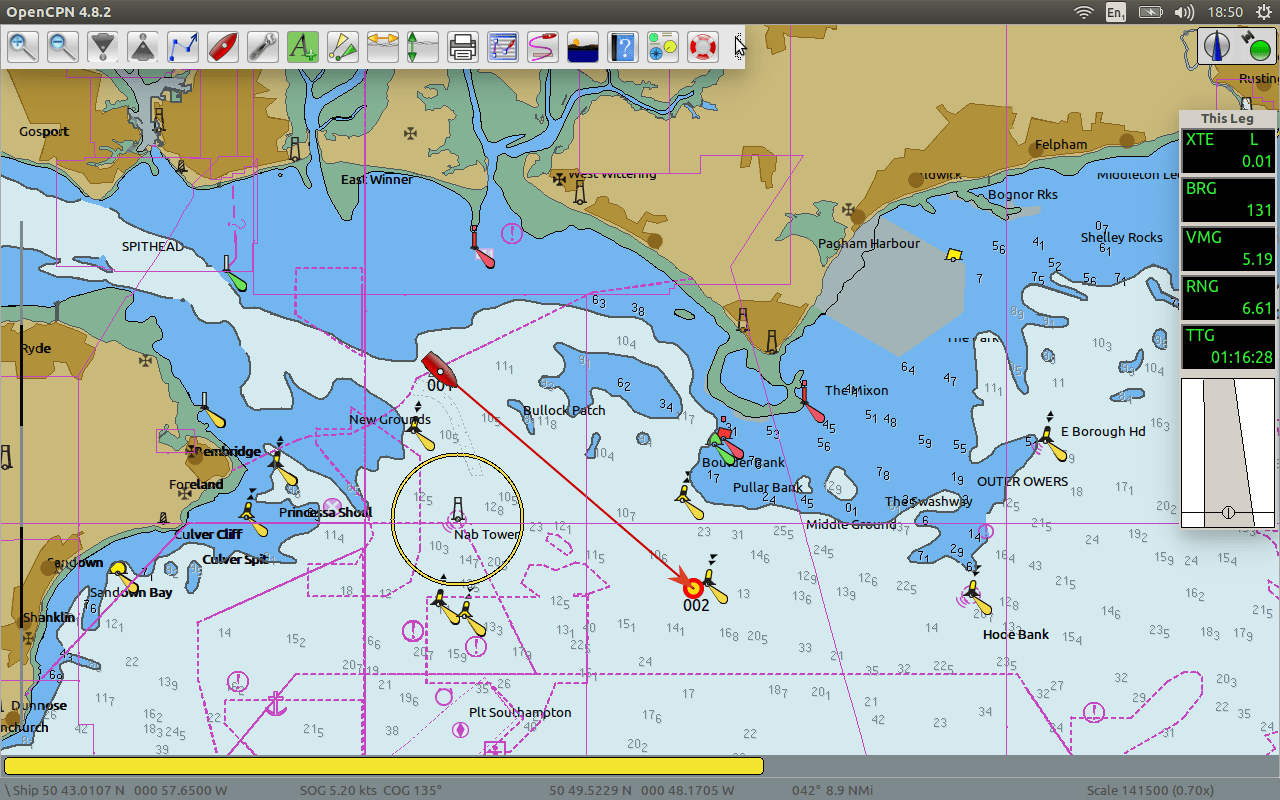Toggle chart text with green A icon
The width and height of the screenshot is (1280, 800).
click(x=302, y=46)
